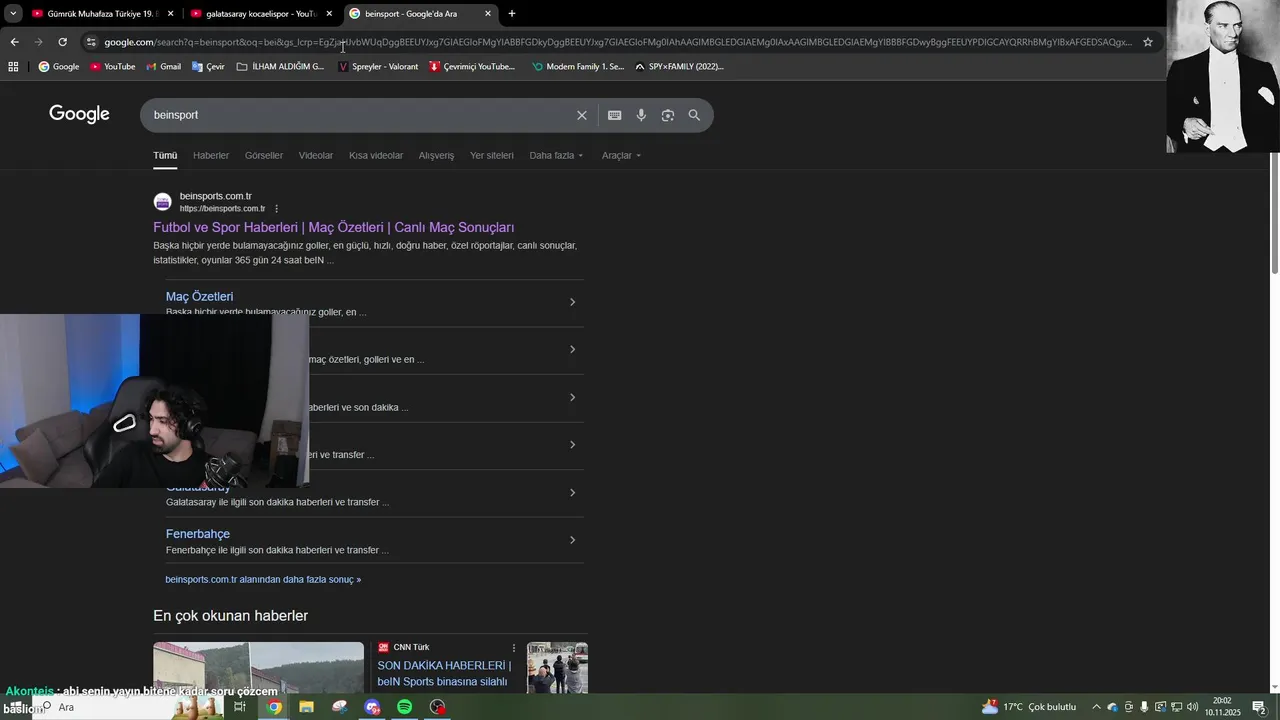The width and height of the screenshot is (1280, 720).
Task: Click the beinsports.com.tr site name
Action: (215, 196)
